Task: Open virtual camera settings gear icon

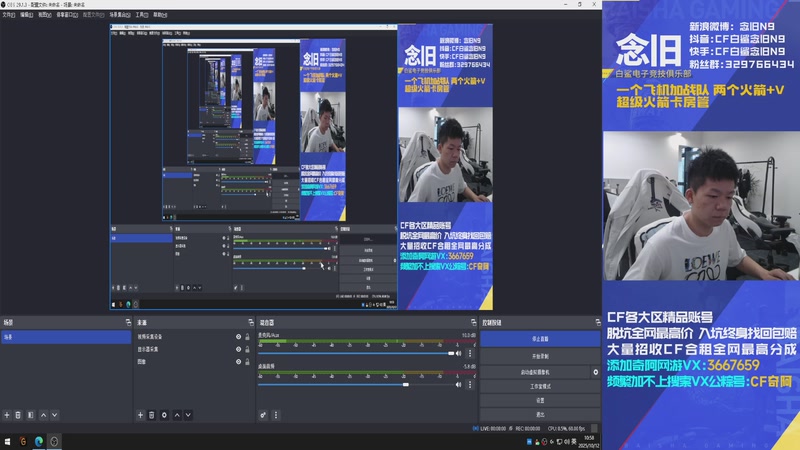Action: tap(595, 372)
